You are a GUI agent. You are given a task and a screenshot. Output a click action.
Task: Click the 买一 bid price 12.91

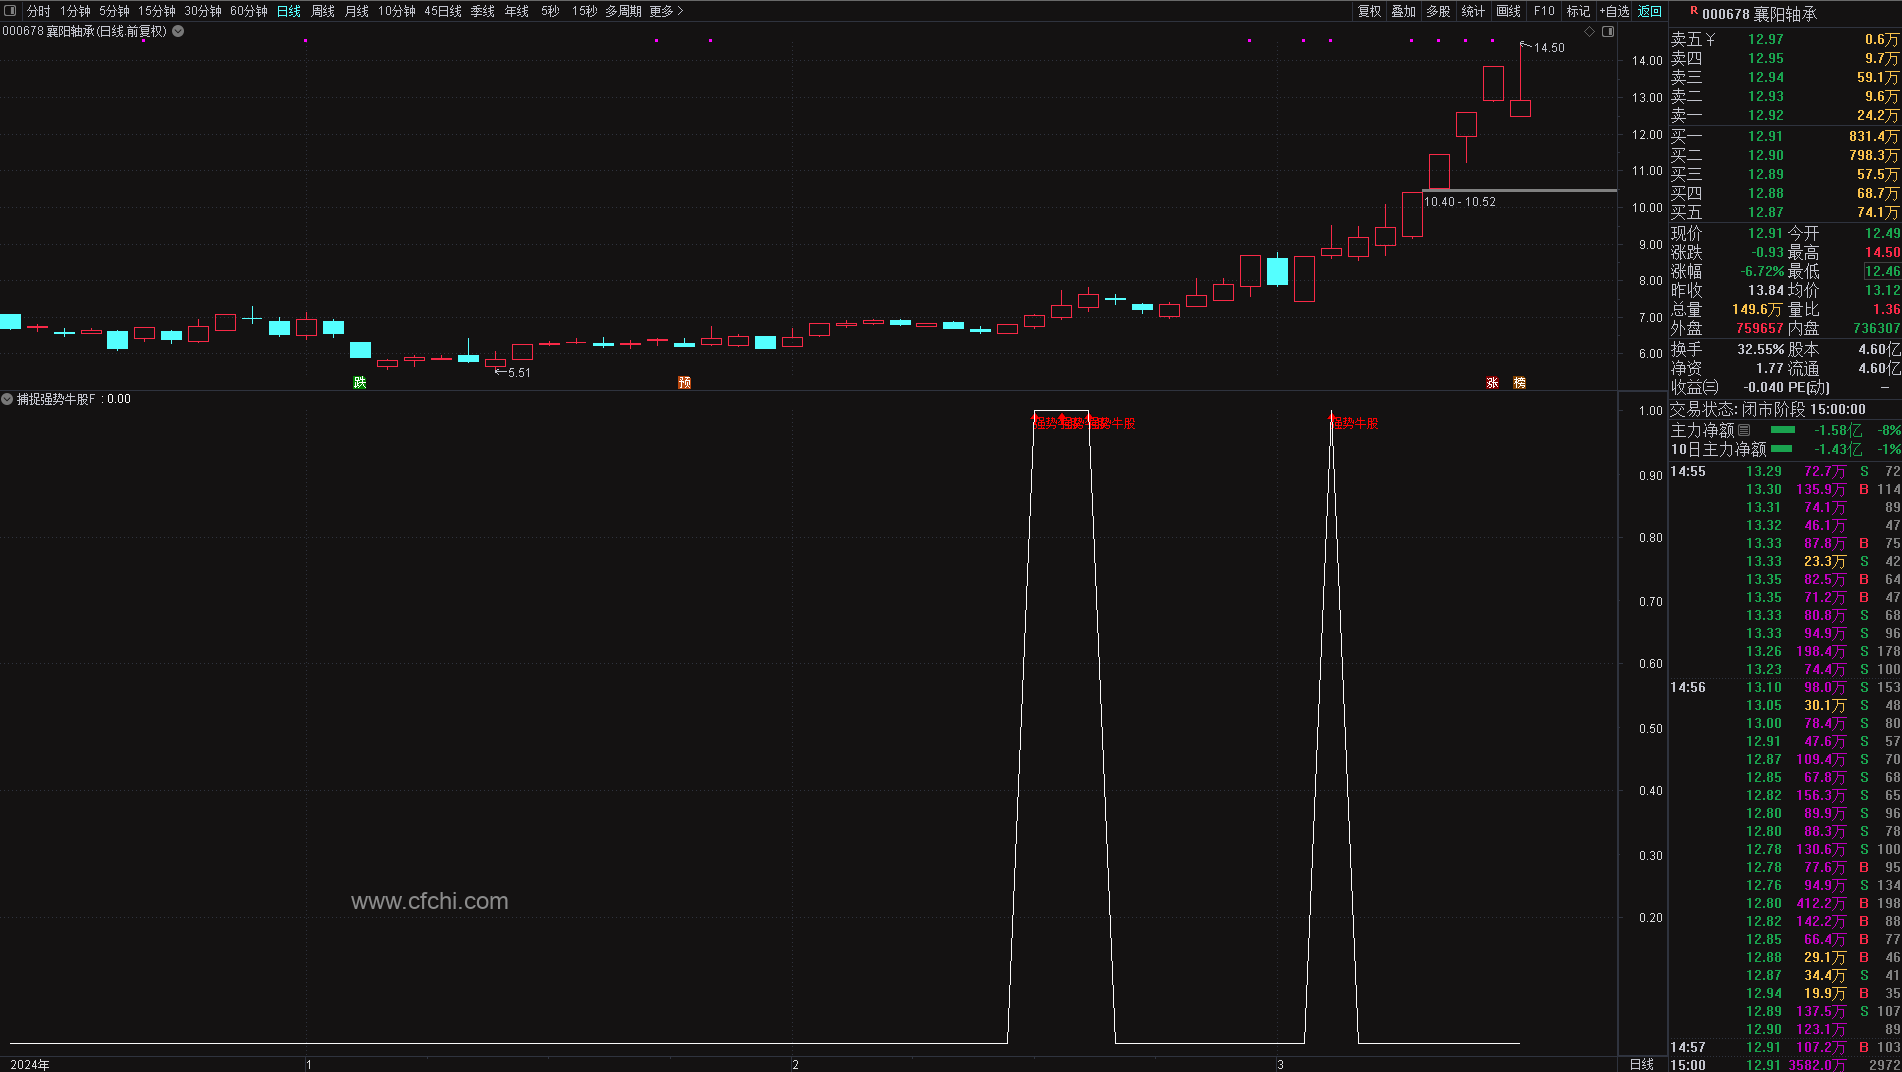coord(1765,136)
